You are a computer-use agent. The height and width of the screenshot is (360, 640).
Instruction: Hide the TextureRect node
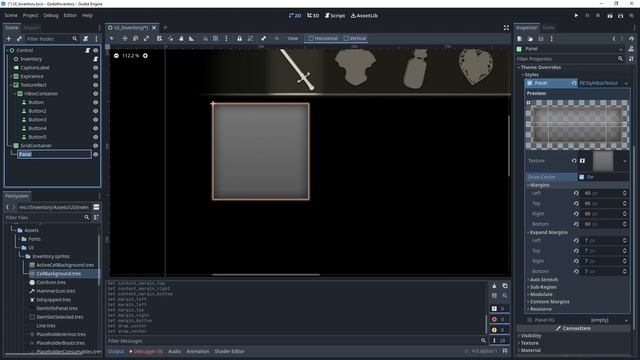(x=96, y=85)
